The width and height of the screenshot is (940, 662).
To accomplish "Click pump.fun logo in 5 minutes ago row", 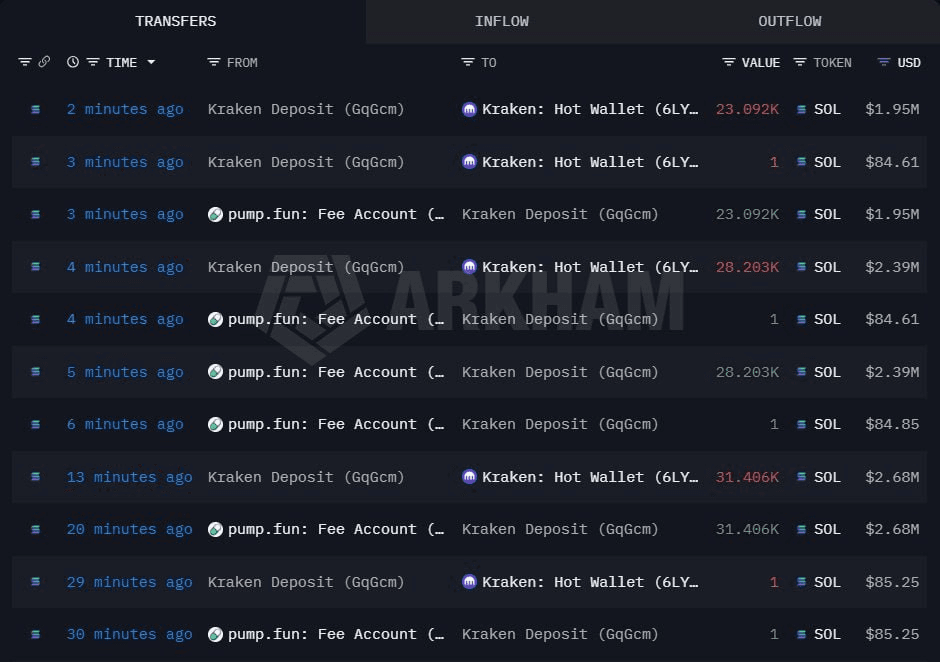I will coord(215,372).
